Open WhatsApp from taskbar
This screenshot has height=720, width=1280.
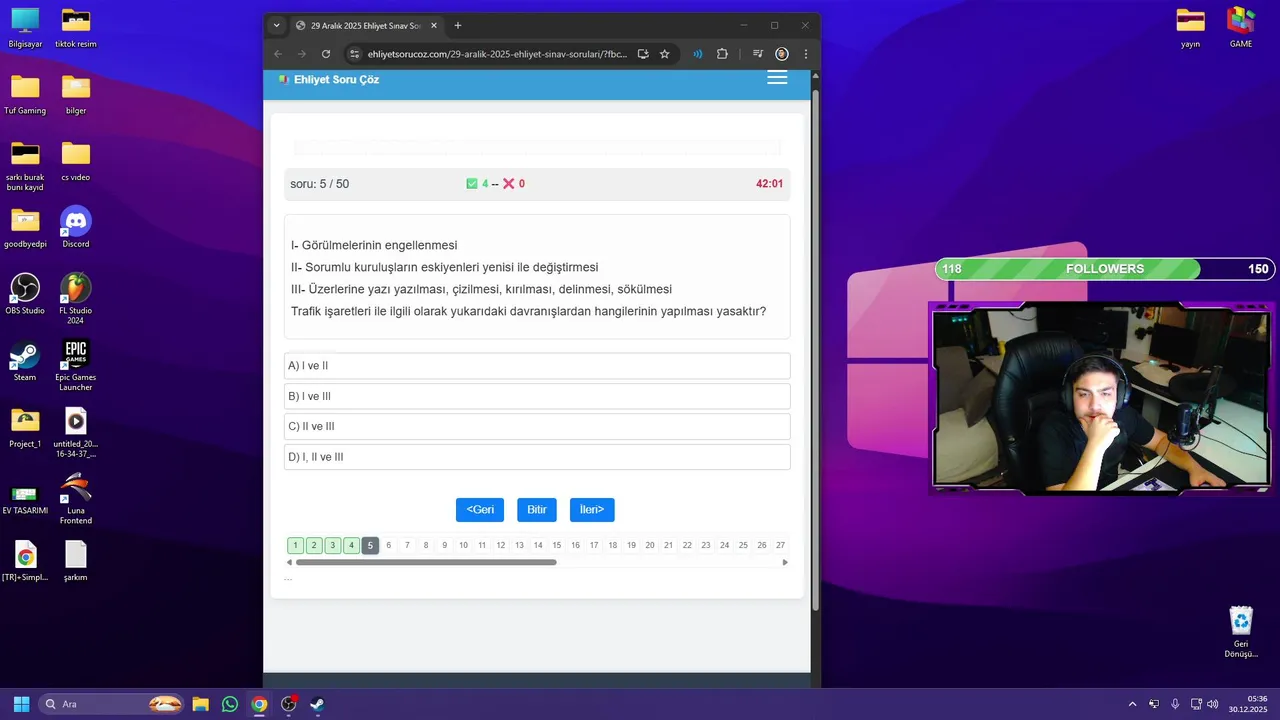[230, 704]
